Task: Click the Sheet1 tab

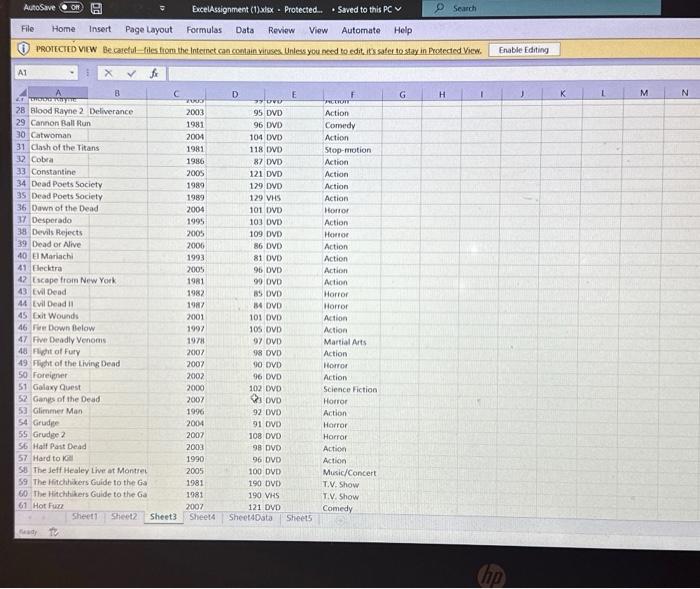Action: 84,516
